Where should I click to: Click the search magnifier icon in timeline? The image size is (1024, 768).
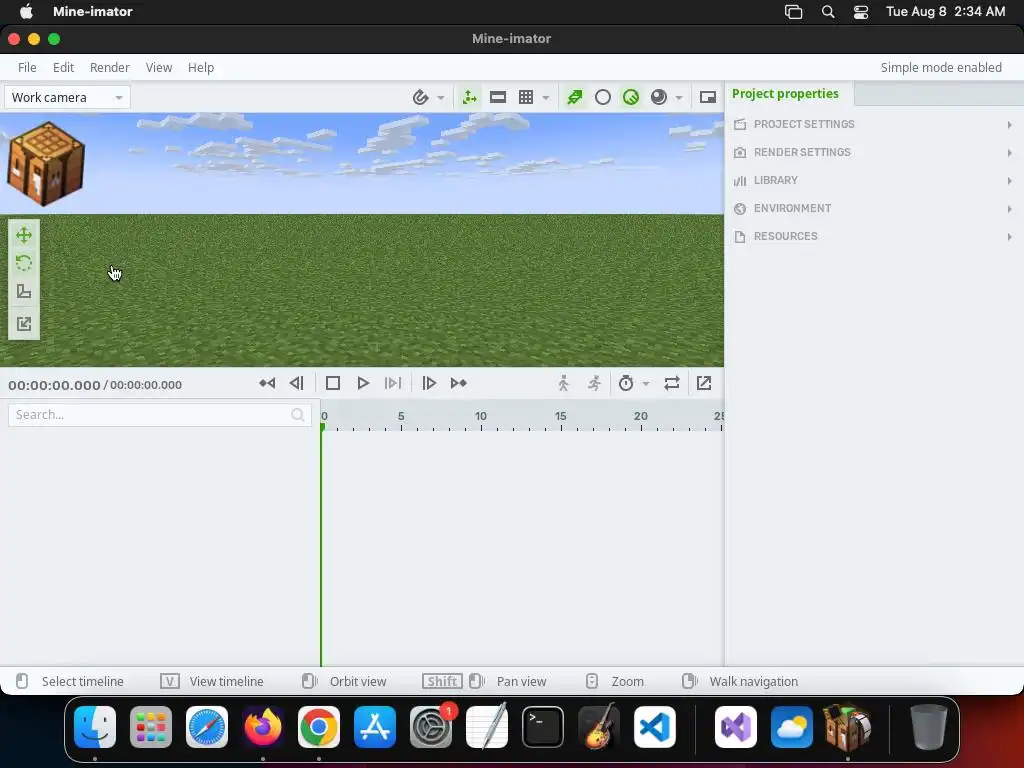click(298, 415)
